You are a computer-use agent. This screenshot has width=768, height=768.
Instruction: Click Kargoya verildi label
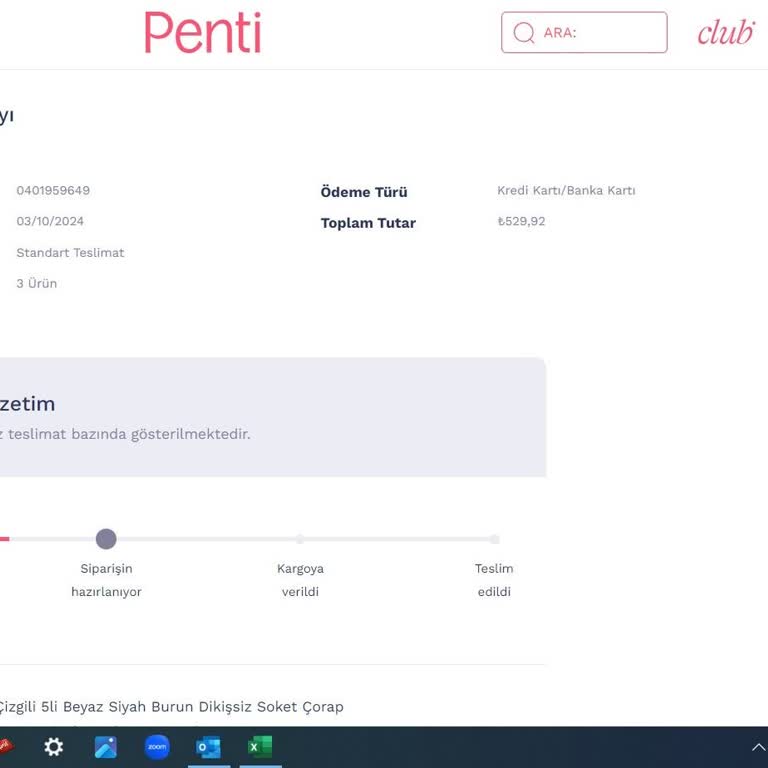(x=300, y=580)
